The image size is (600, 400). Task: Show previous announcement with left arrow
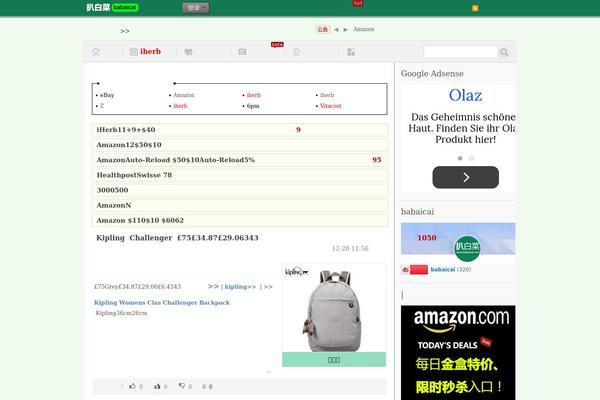pyautogui.click(x=336, y=29)
